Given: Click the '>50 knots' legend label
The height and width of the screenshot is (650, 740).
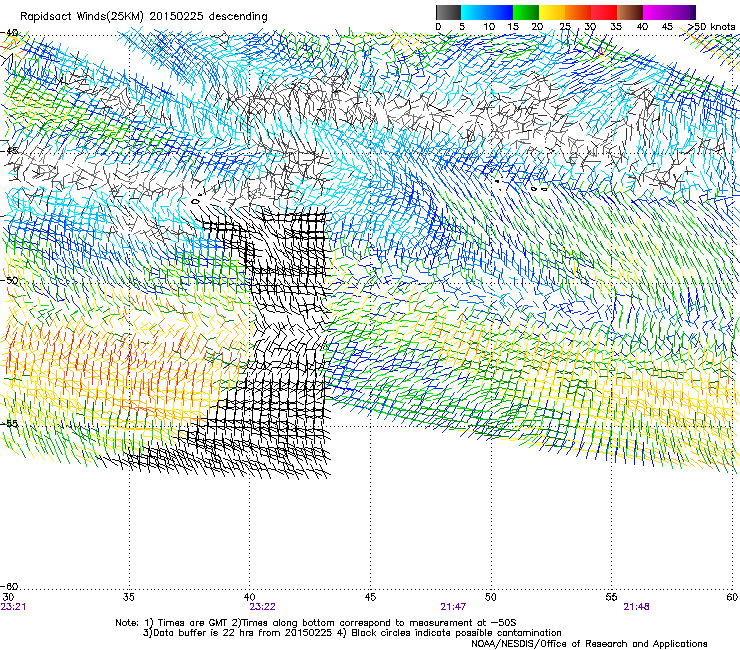Looking at the screenshot, I should [x=711, y=27].
